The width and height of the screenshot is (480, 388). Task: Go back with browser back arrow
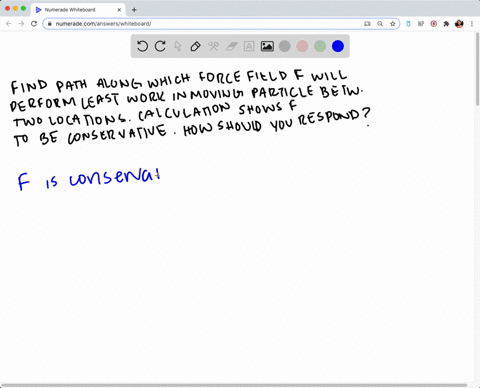9,24
